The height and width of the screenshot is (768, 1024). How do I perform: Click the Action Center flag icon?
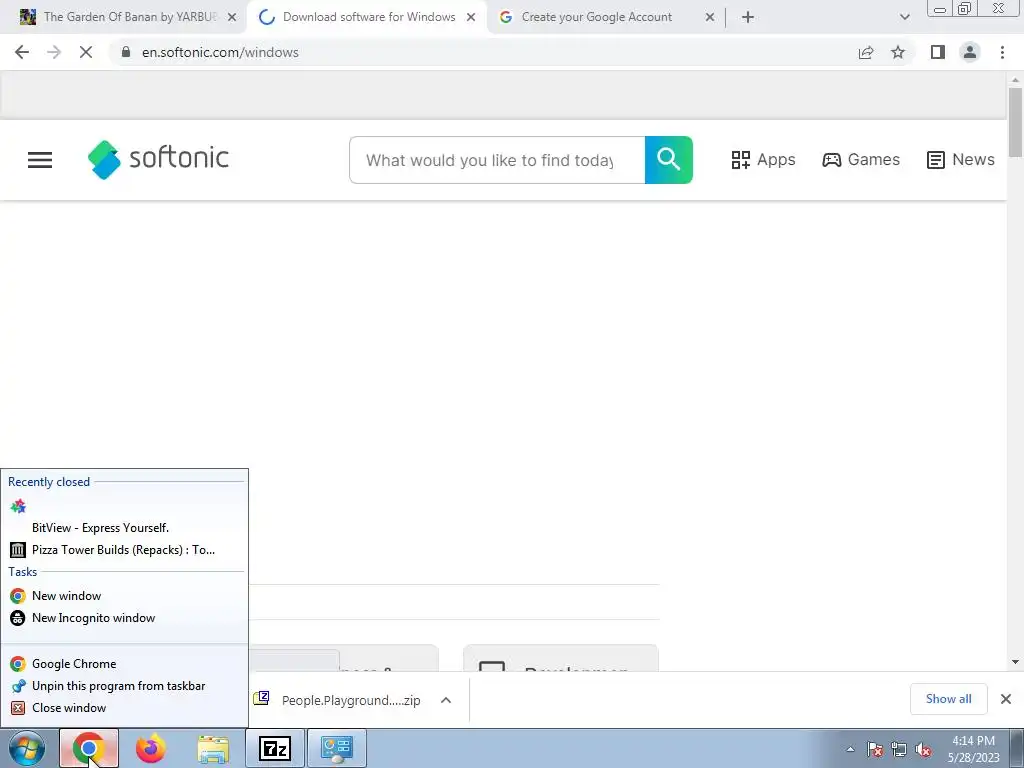pos(875,749)
